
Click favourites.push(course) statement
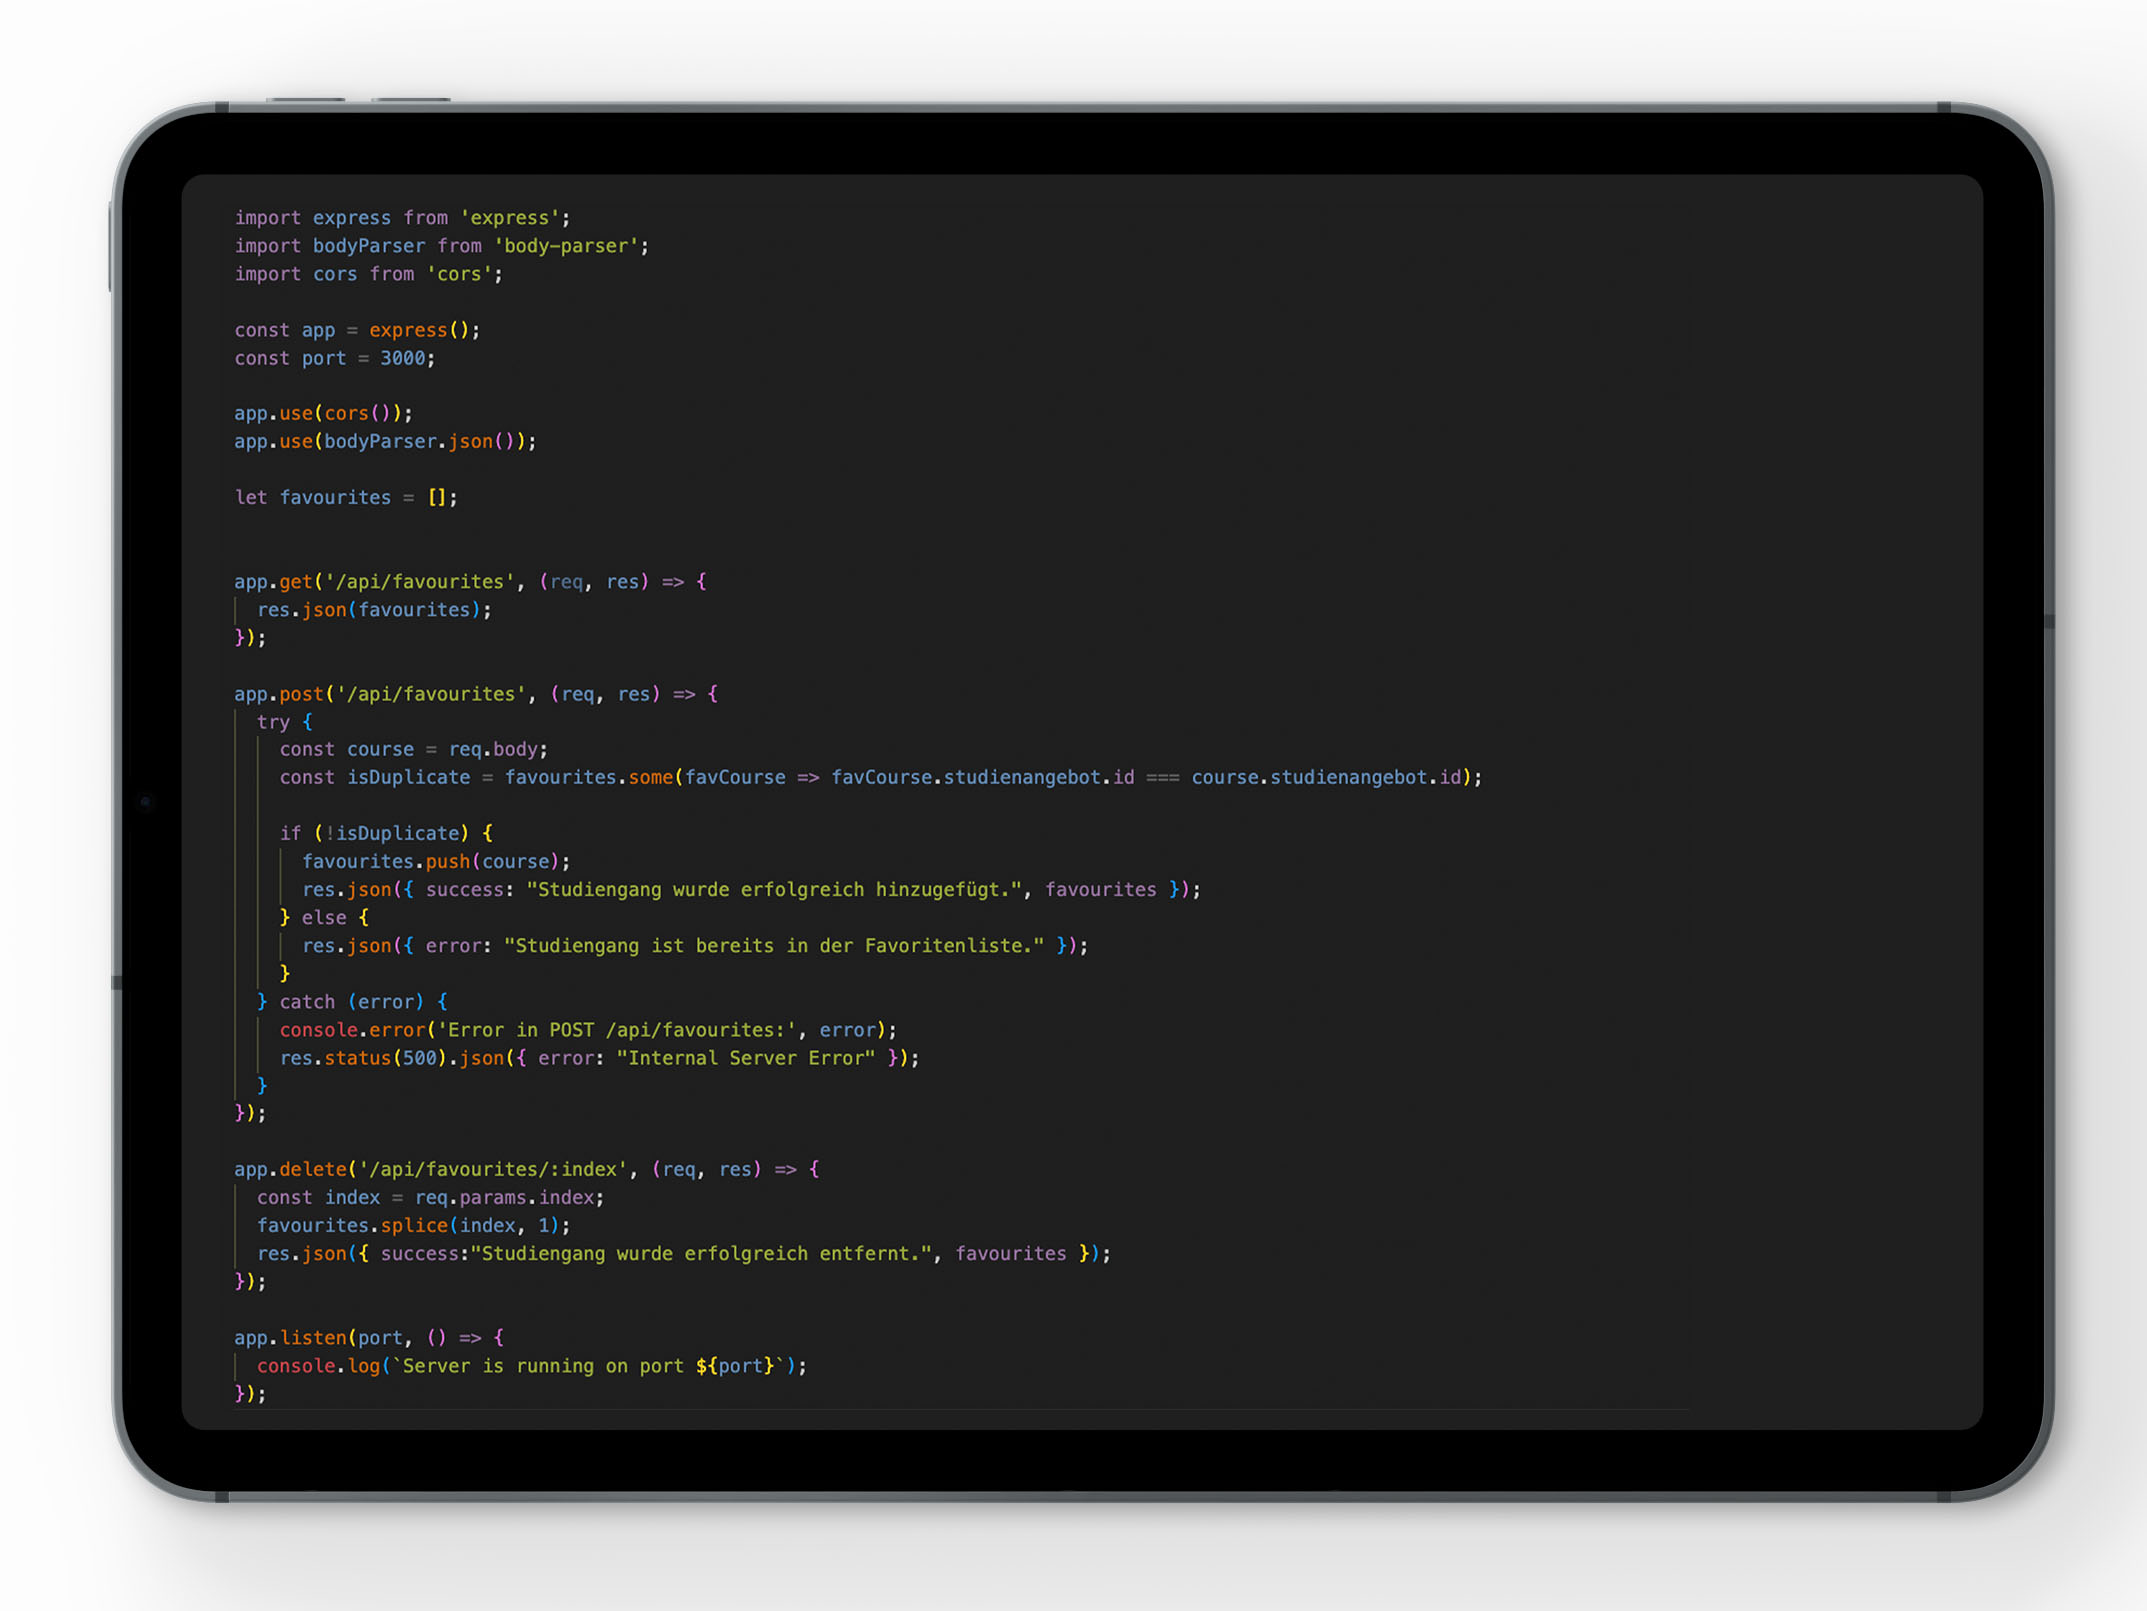coord(435,861)
